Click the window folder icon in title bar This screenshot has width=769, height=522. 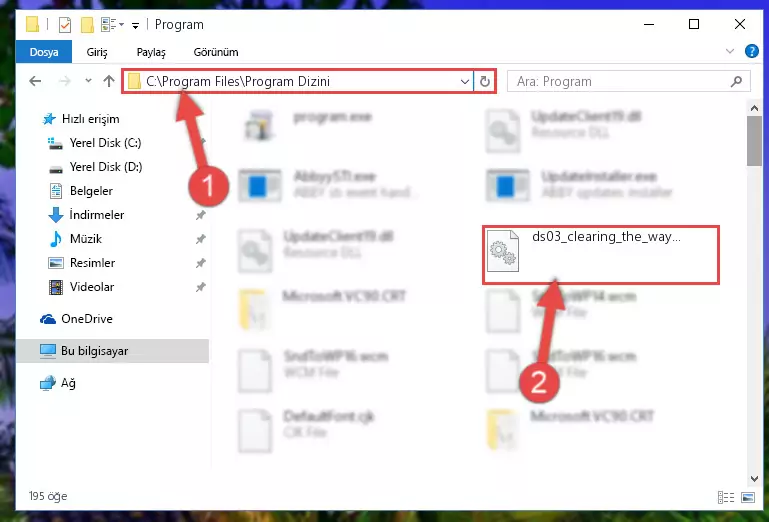click(32, 25)
